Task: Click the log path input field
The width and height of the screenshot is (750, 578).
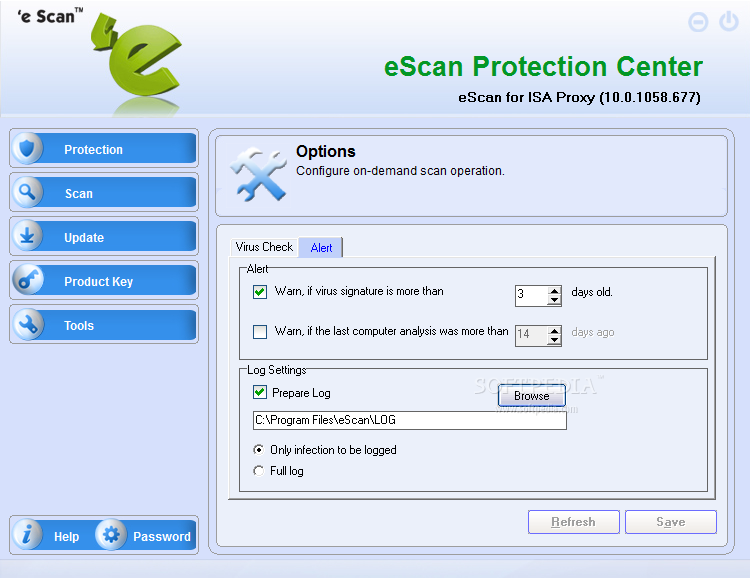Action: [x=409, y=420]
